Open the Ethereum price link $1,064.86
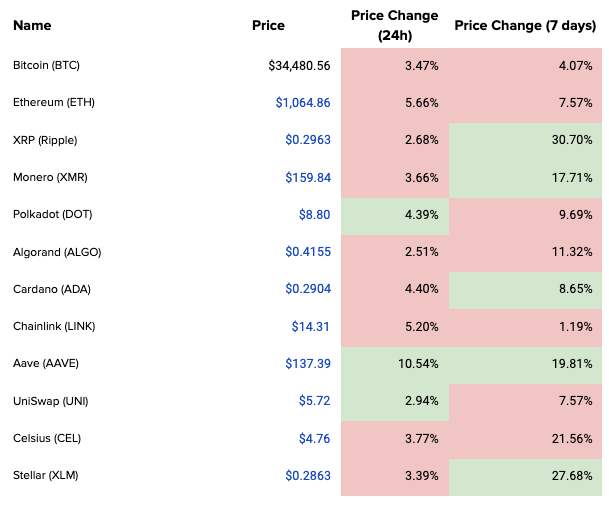Screen dimensions: 609x511 click(302, 102)
